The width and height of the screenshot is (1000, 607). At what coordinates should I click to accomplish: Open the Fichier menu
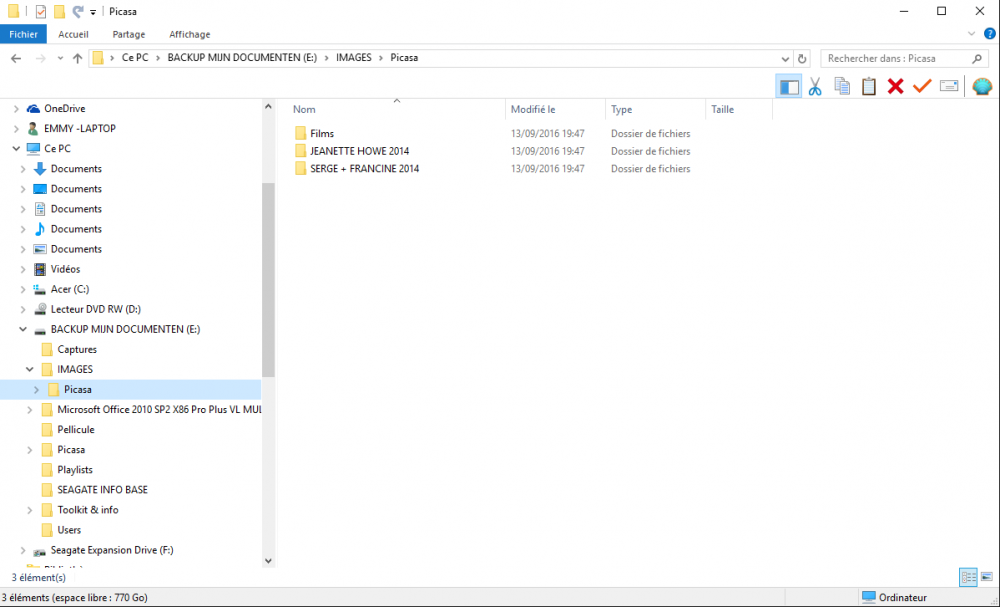tap(24, 34)
